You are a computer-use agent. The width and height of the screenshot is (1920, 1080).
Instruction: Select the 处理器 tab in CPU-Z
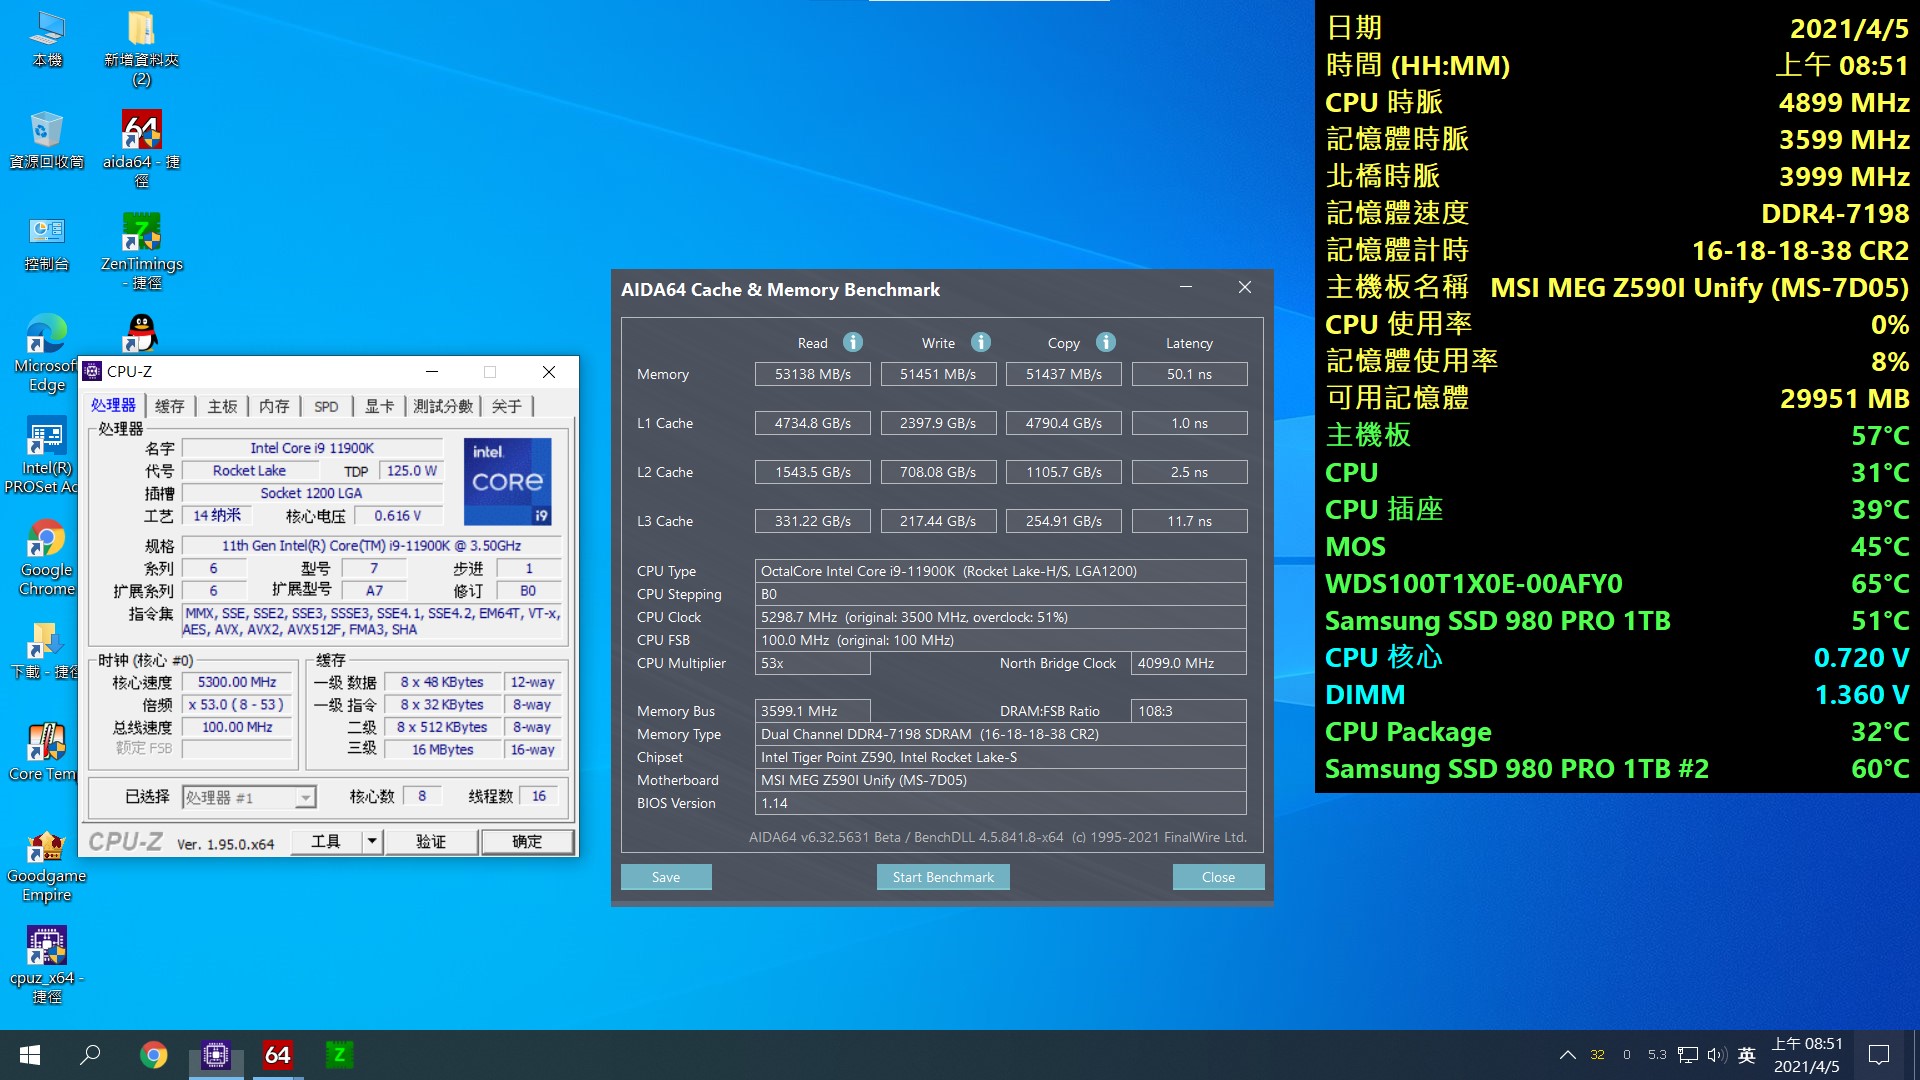click(113, 405)
